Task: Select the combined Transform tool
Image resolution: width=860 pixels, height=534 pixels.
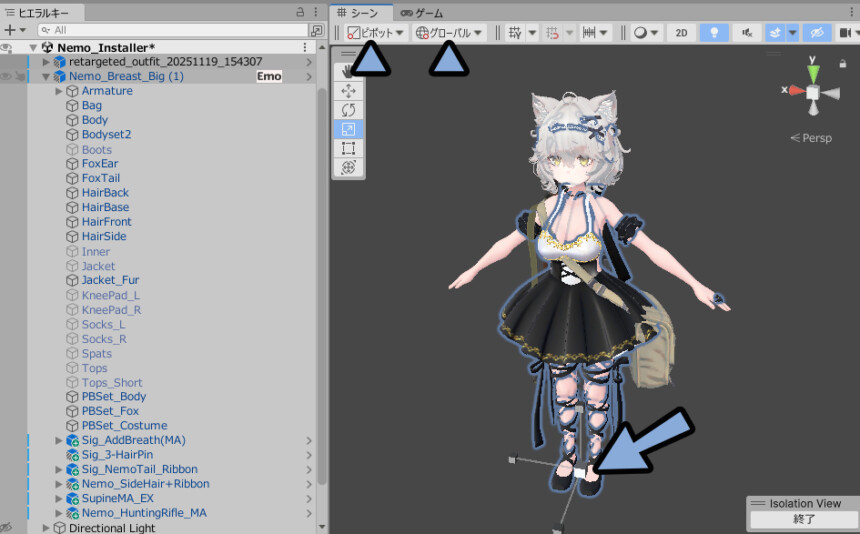Action: tap(349, 168)
